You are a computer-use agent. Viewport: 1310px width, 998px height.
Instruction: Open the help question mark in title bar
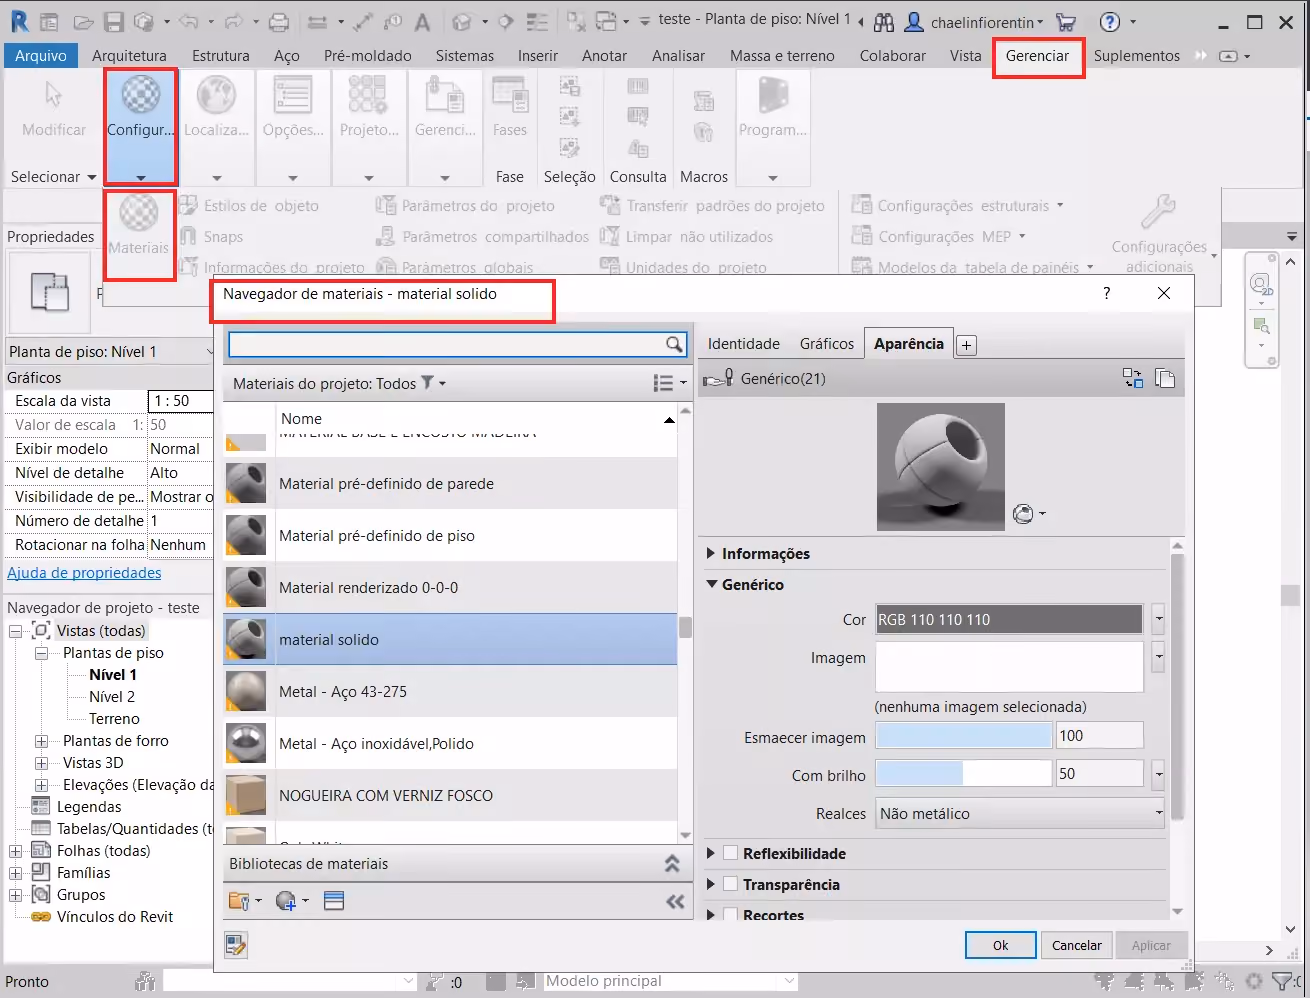click(1109, 21)
